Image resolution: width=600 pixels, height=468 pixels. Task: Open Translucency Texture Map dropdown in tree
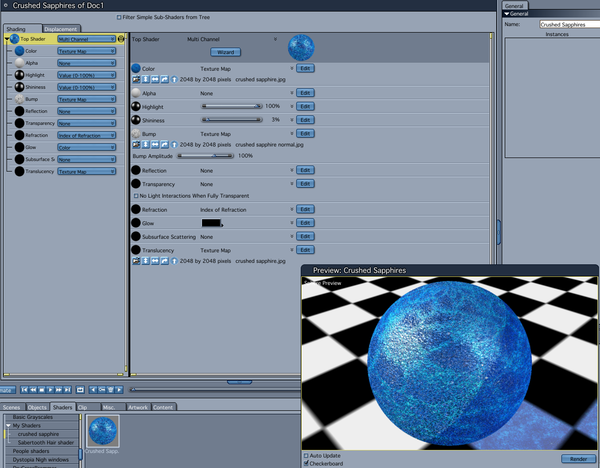[x=86, y=171]
